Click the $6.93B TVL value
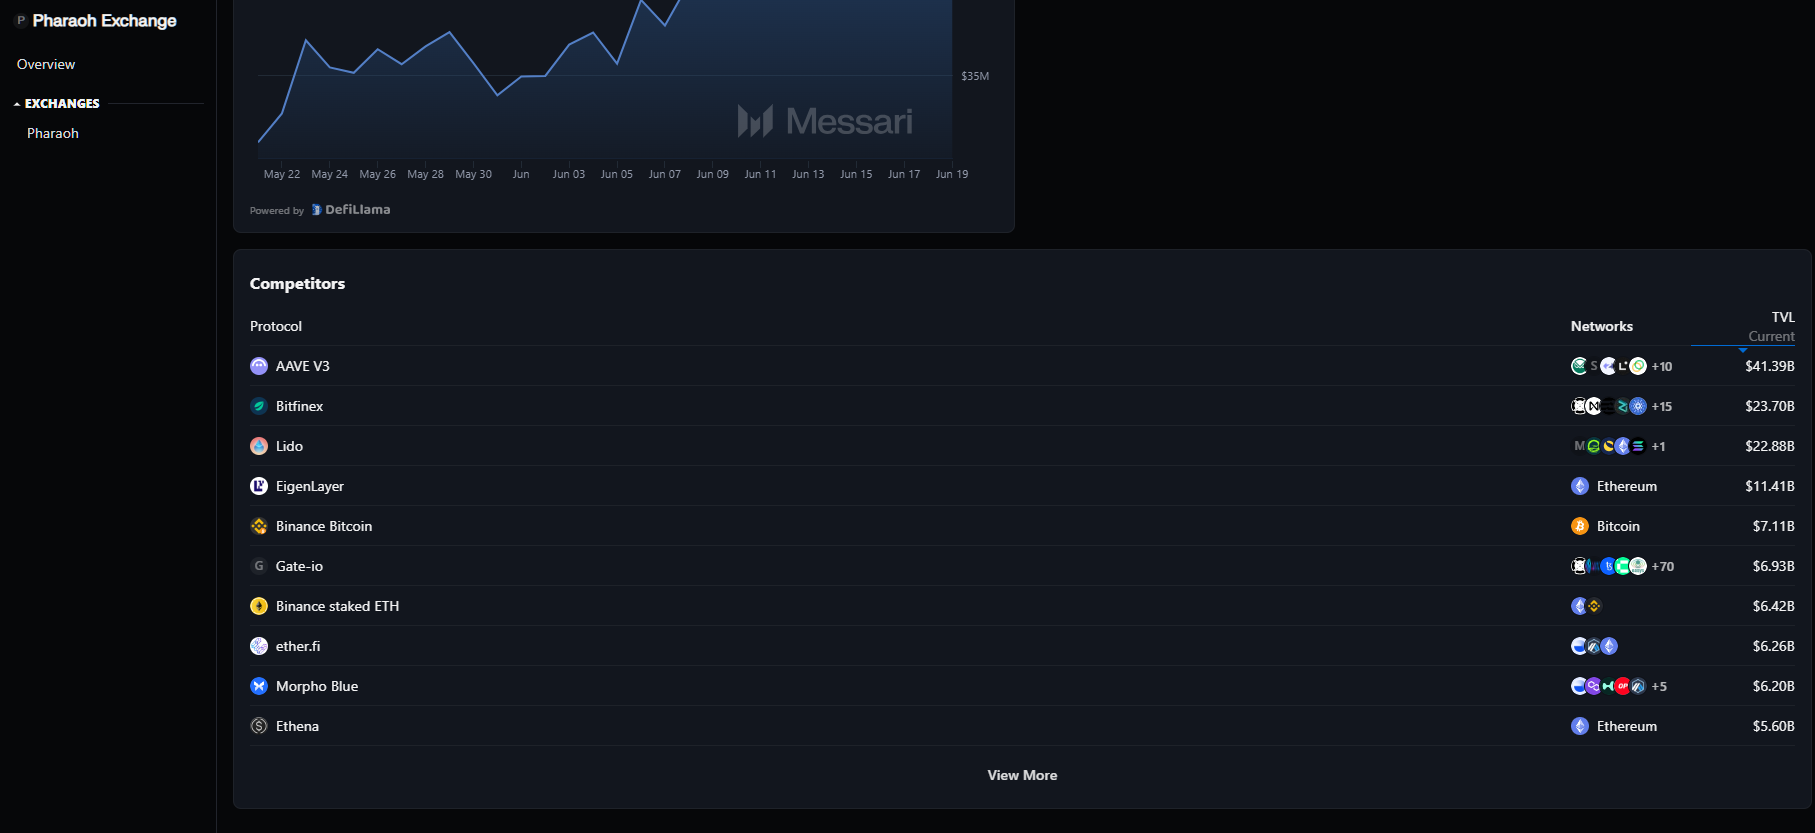This screenshot has width=1815, height=833. [x=1774, y=566]
